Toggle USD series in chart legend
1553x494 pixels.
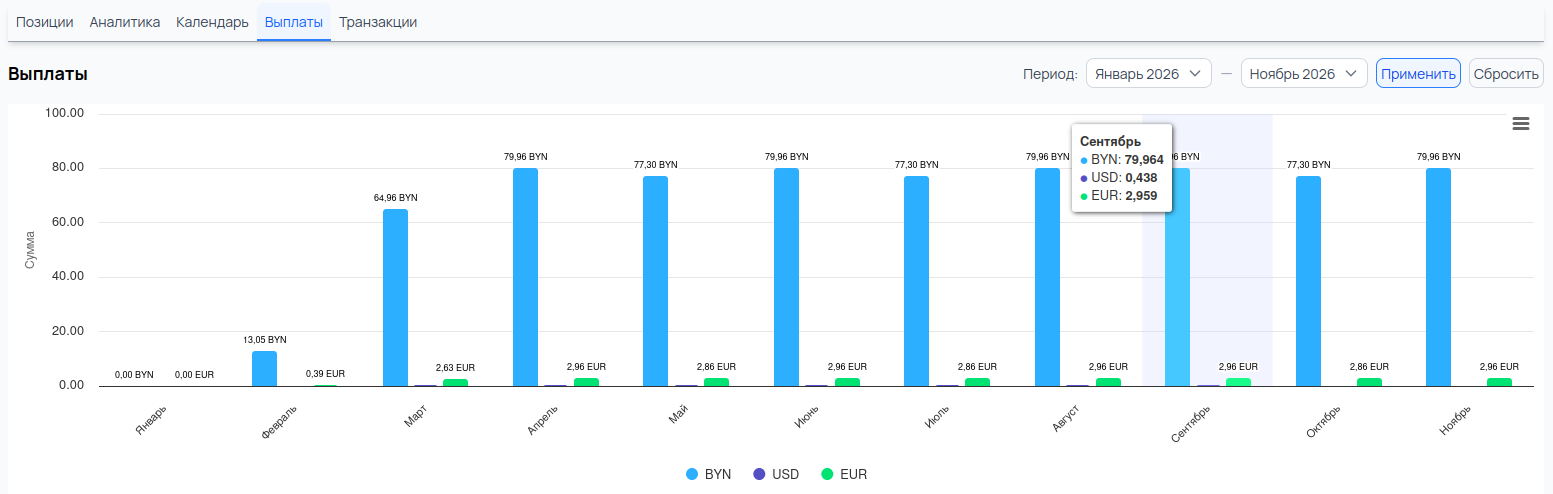click(775, 474)
